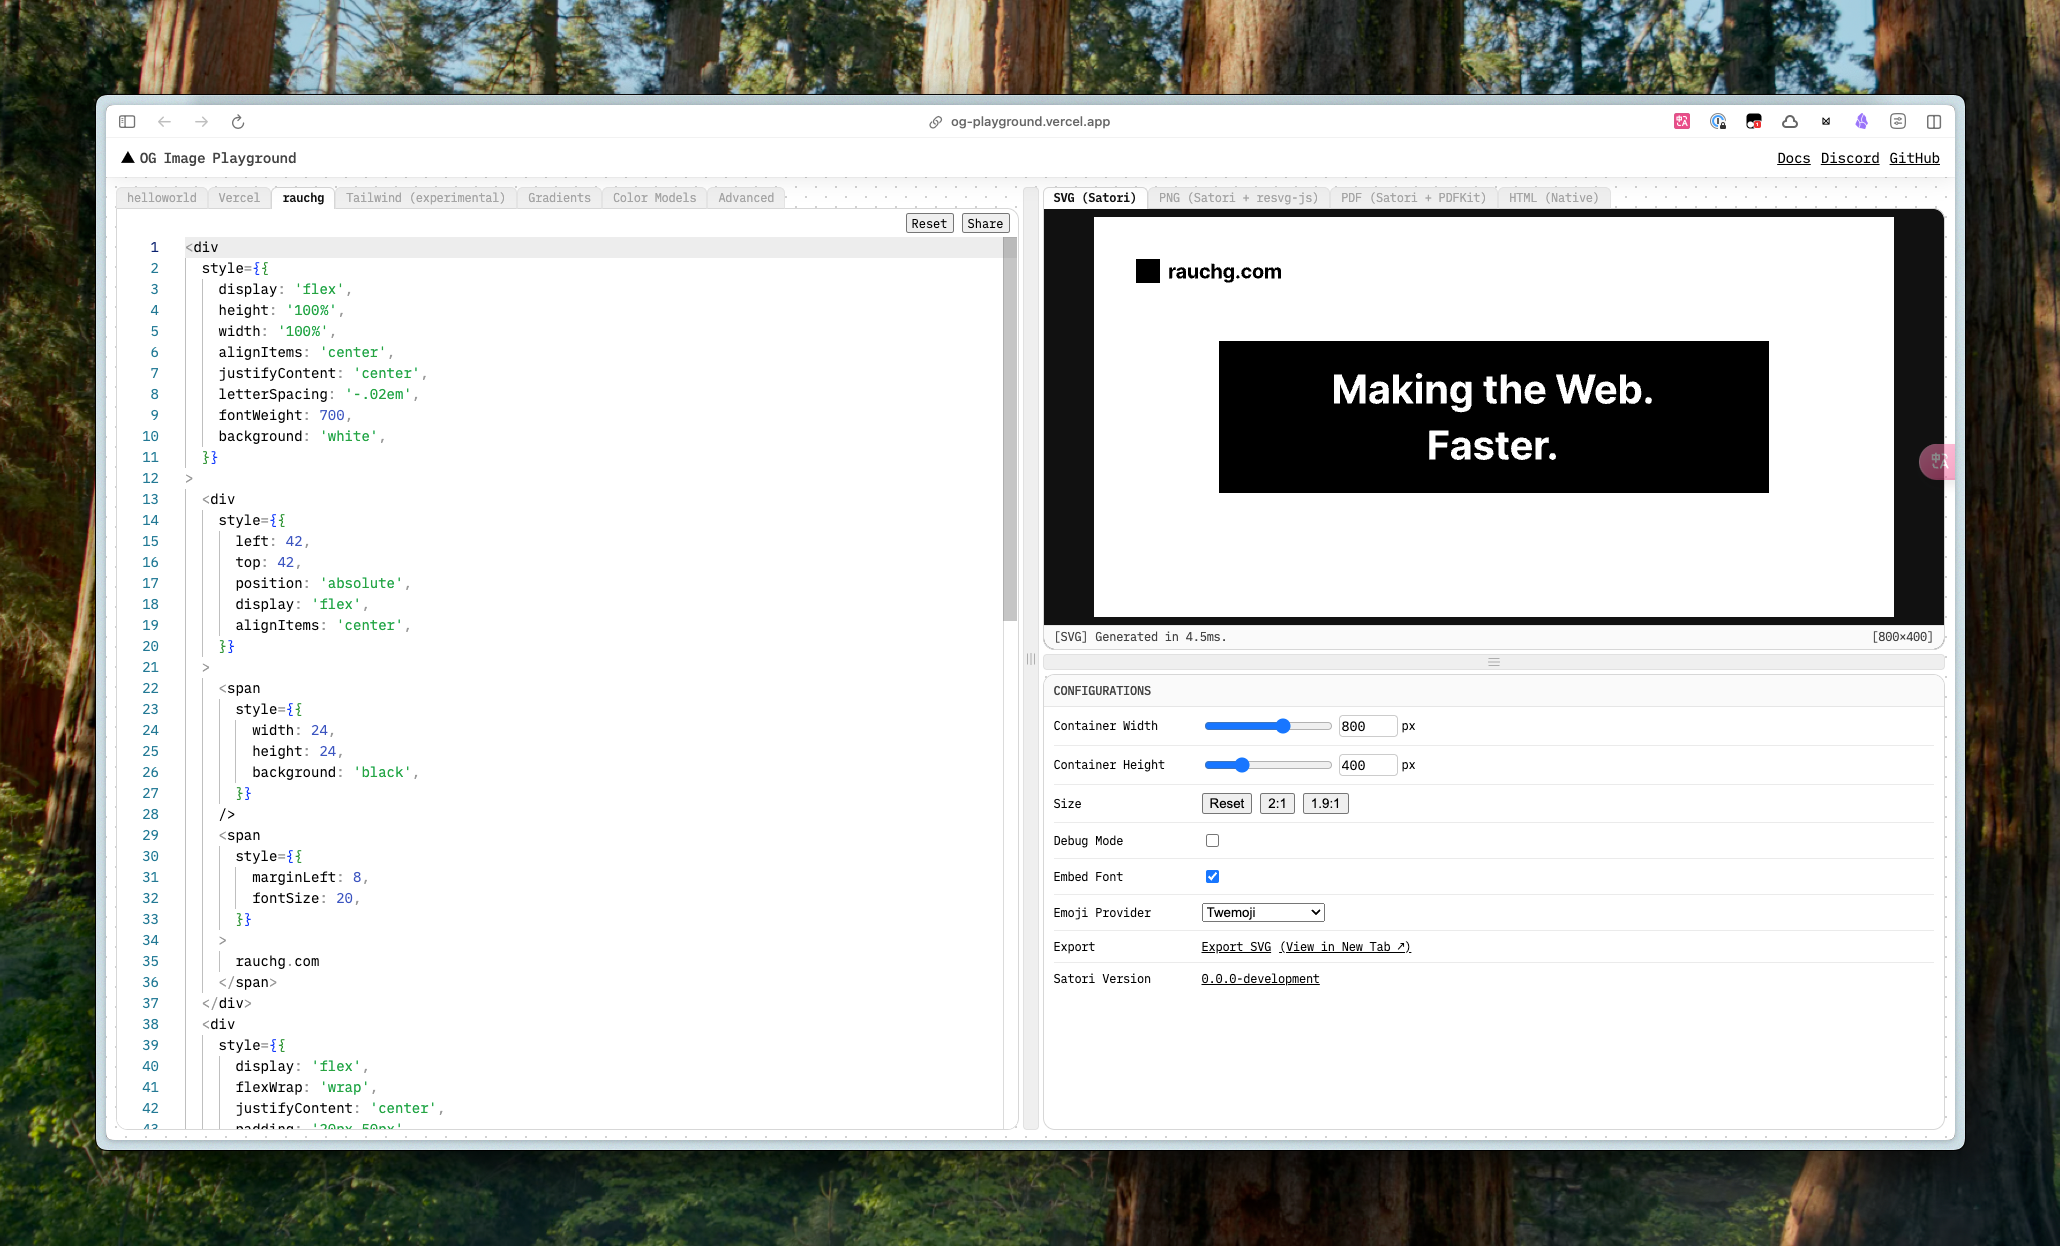Viewport: 2060px width, 1246px height.
Task: Click the Share button
Action: (x=986, y=222)
